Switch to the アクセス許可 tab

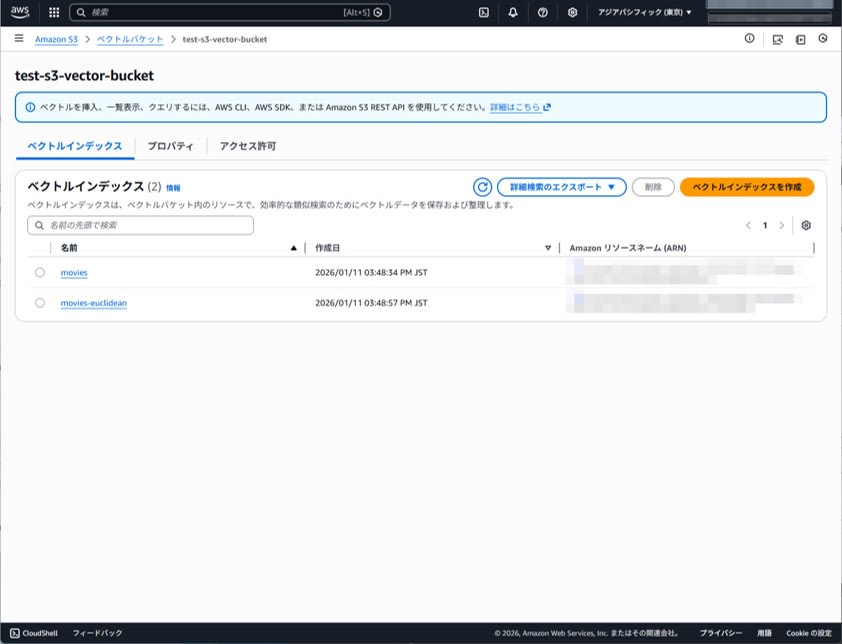click(248, 146)
